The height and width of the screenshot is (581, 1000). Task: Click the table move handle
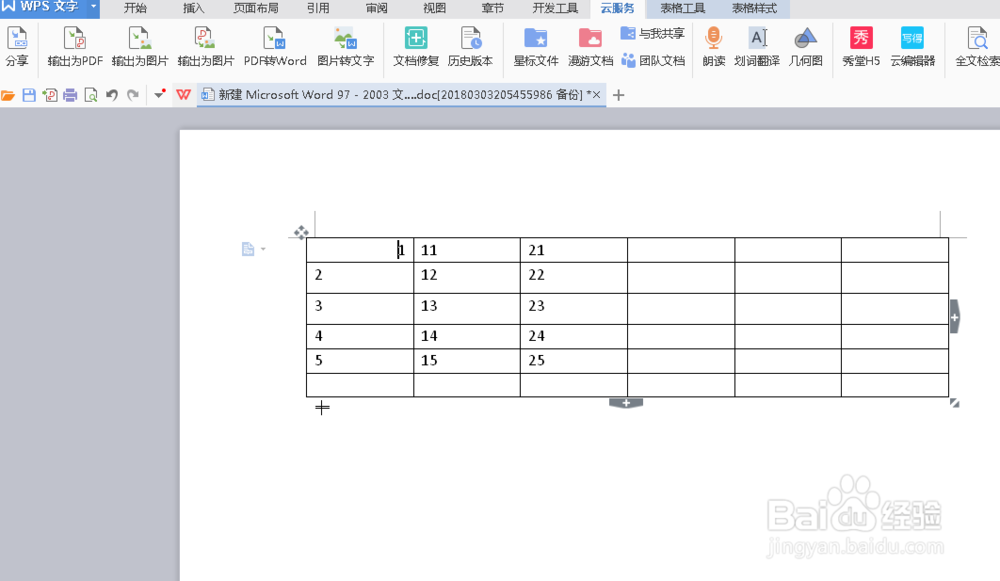click(x=301, y=232)
